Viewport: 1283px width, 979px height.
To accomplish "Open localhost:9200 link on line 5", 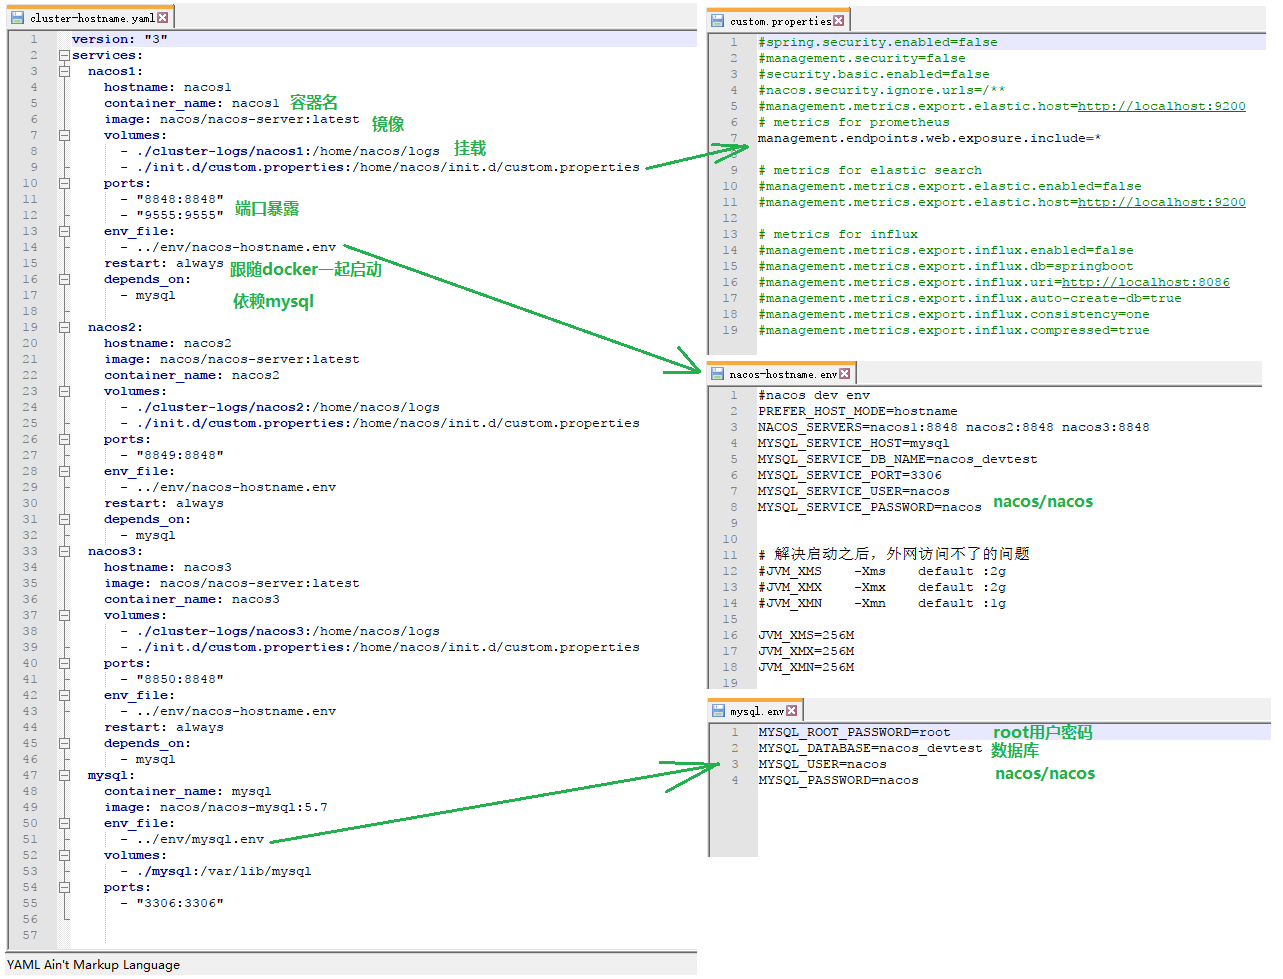I will point(1162,106).
